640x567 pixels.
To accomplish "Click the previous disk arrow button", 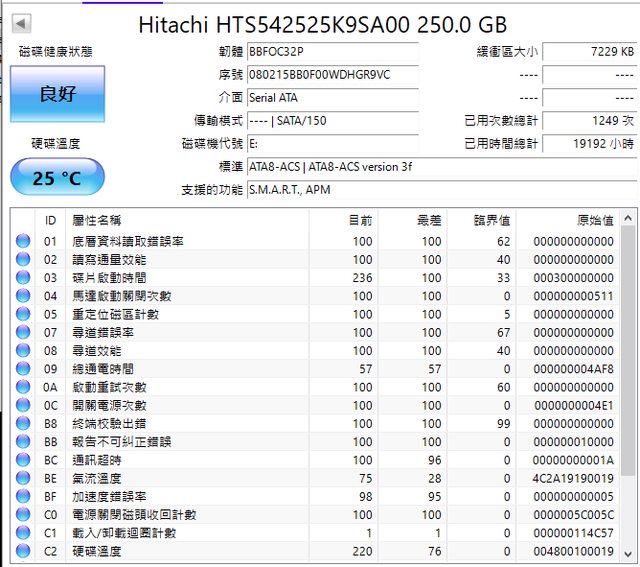I will click(22, 24).
